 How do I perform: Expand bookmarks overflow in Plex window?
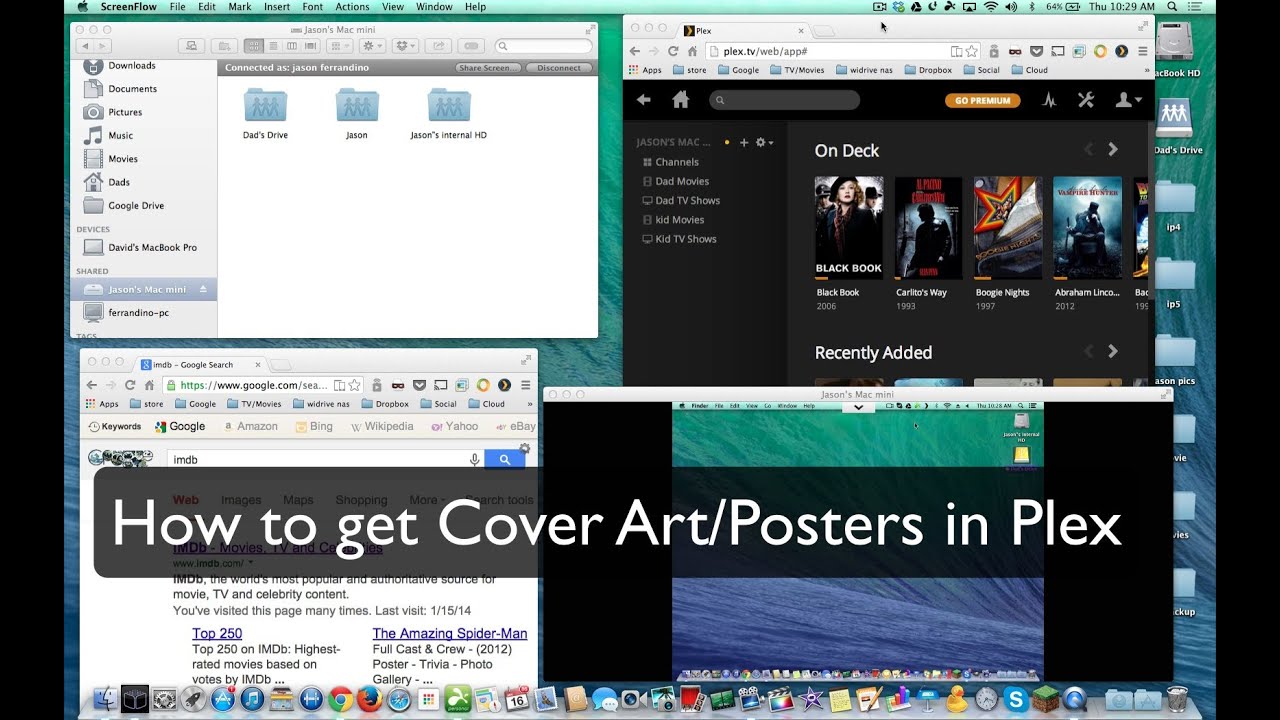point(1146,70)
